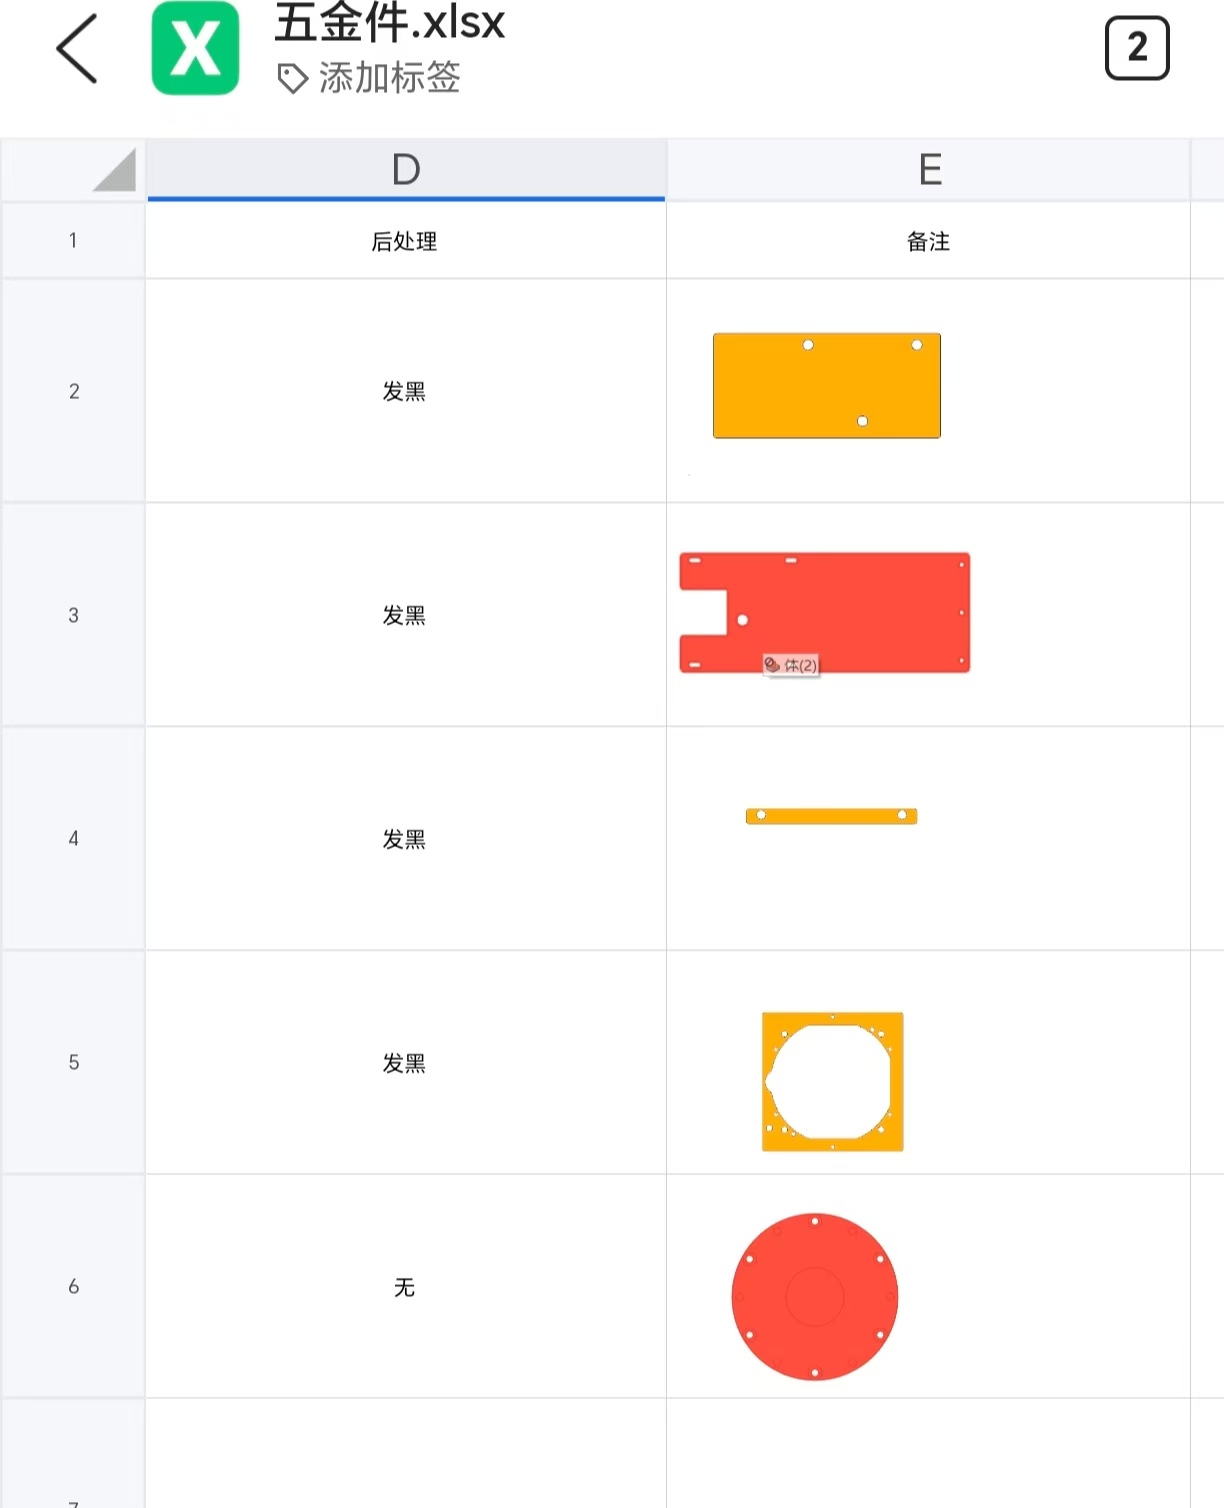
Task: Open the tabs counter showing 2
Action: (x=1137, y=48)
